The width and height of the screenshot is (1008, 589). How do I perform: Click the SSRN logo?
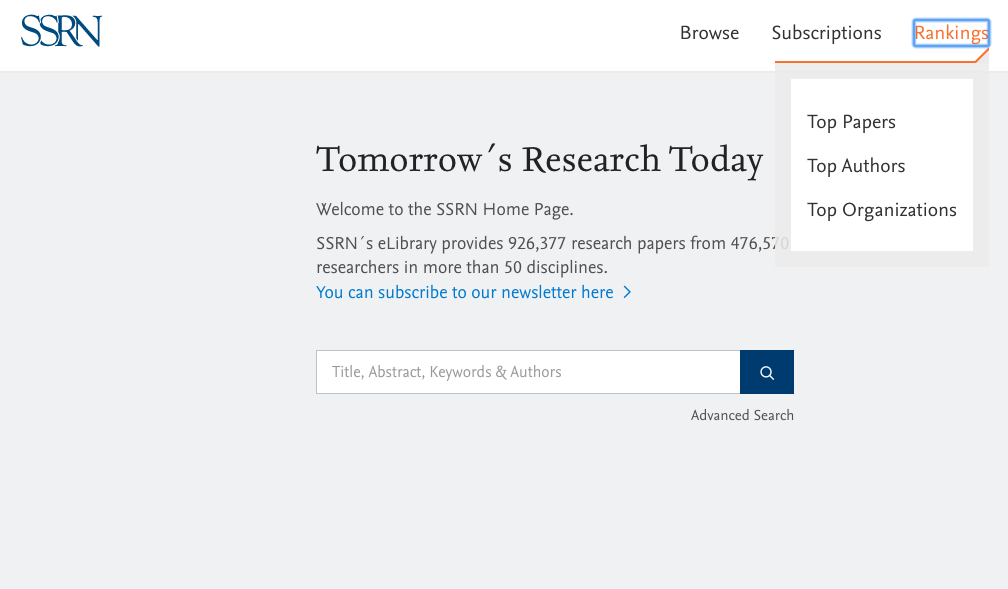point(61,31)
